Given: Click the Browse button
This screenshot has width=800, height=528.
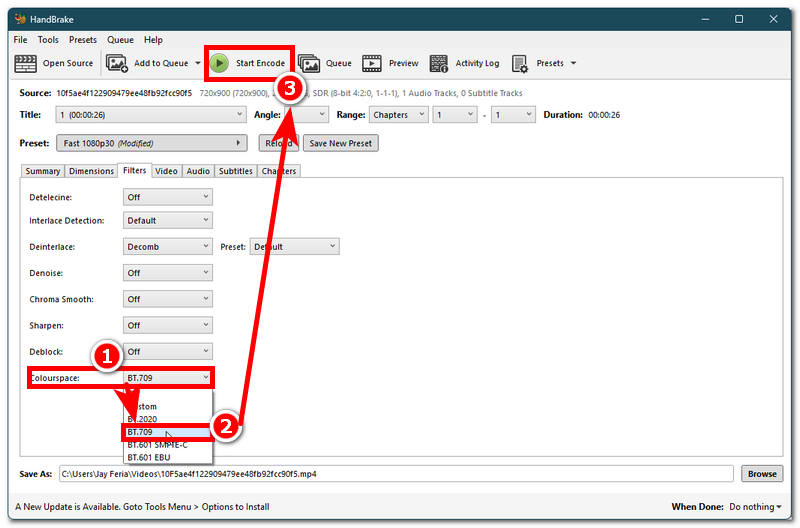Looking at the screenshot, I should [762, 474].
